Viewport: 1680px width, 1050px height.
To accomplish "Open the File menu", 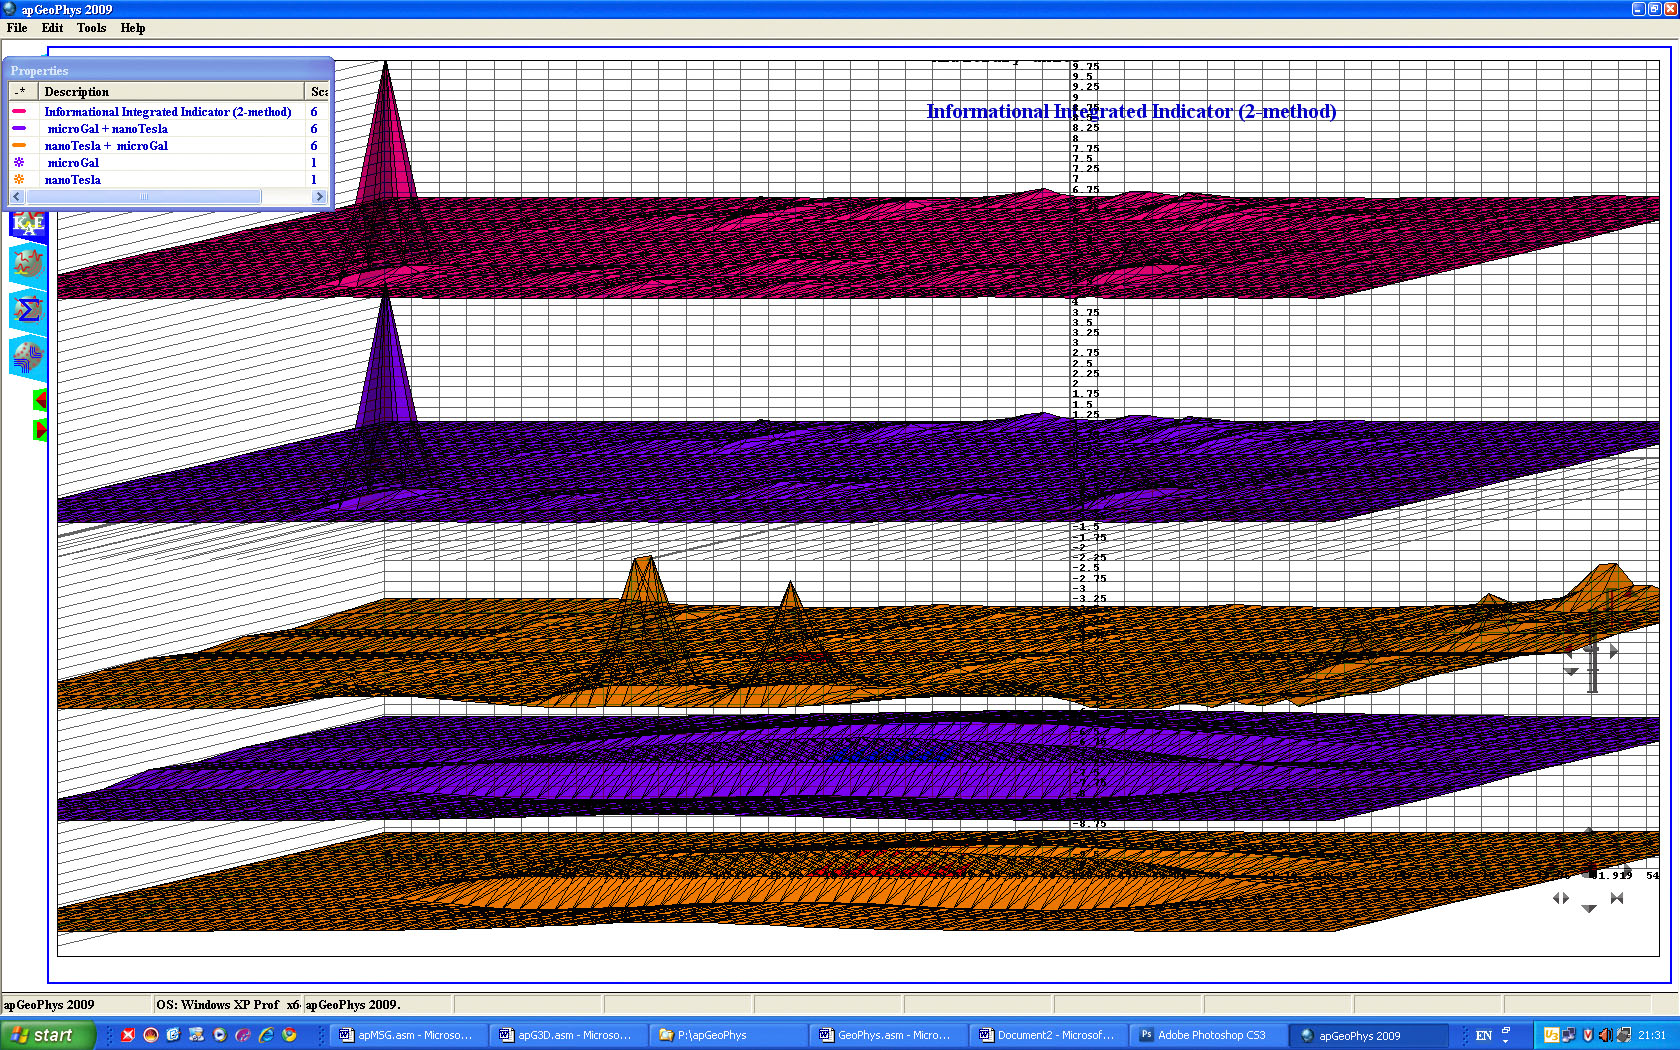I will [17, 28].
